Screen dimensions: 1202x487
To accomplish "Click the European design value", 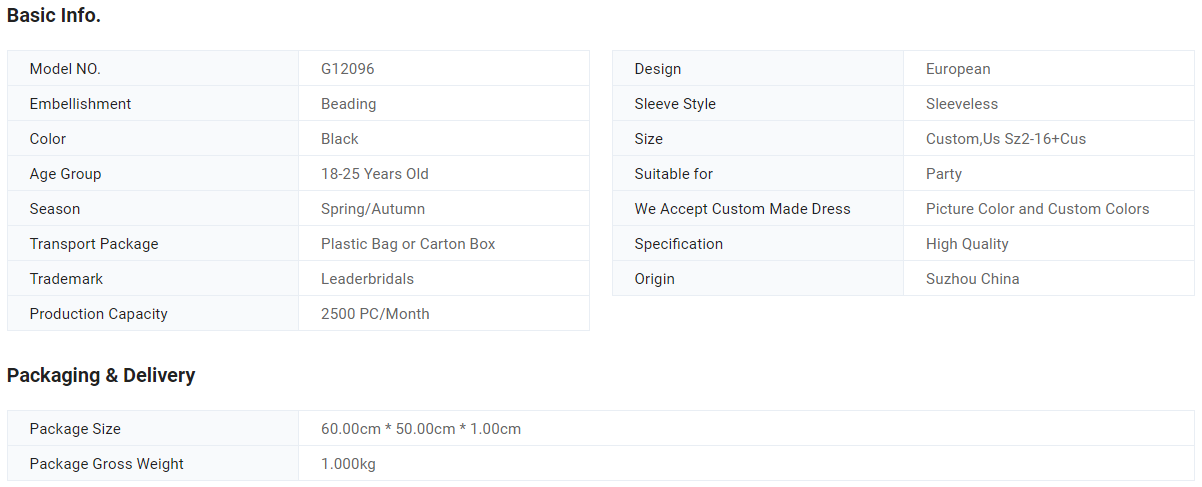I will pos(958,69).
